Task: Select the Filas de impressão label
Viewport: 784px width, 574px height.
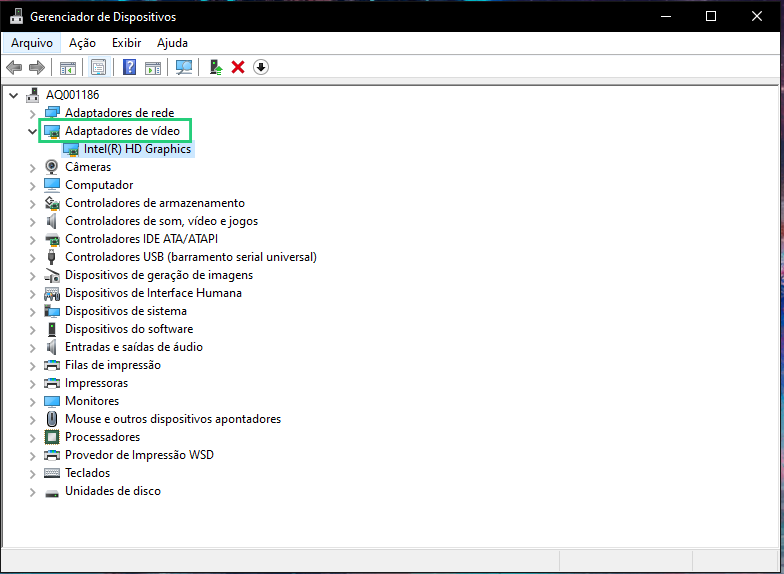Action: [112, 365]
